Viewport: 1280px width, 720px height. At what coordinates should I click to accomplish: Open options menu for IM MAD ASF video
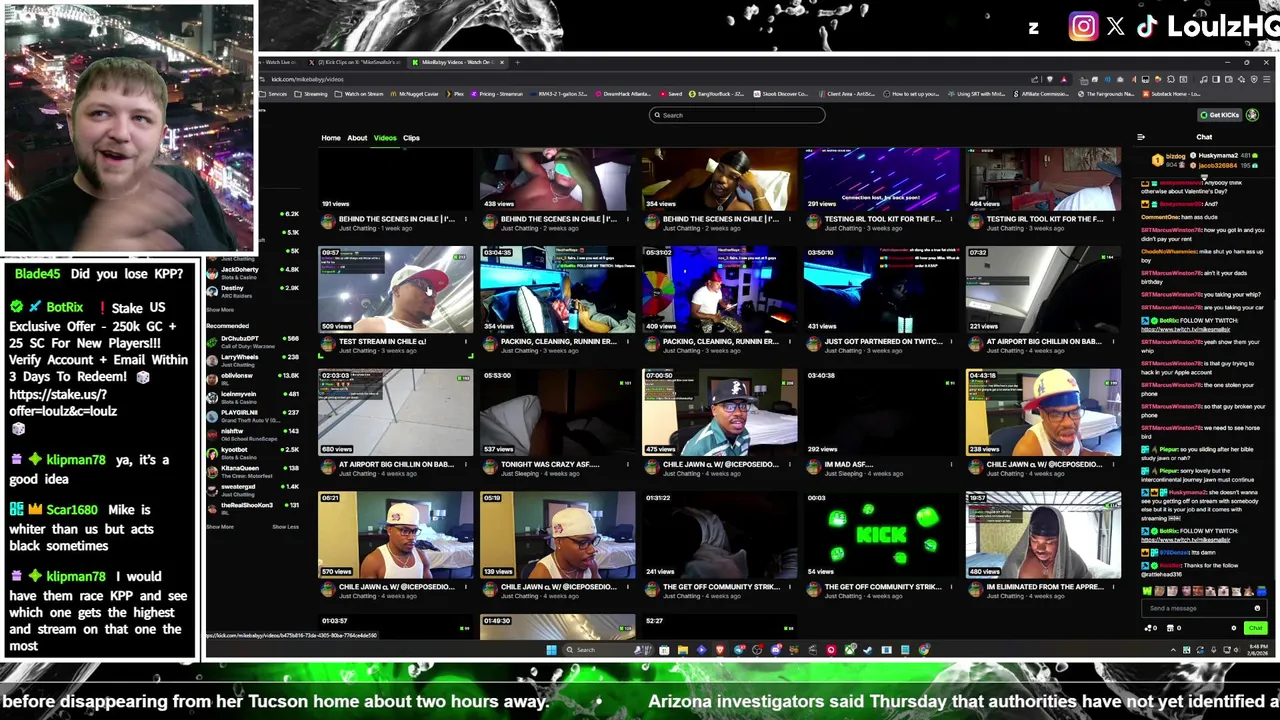(952, 464)
